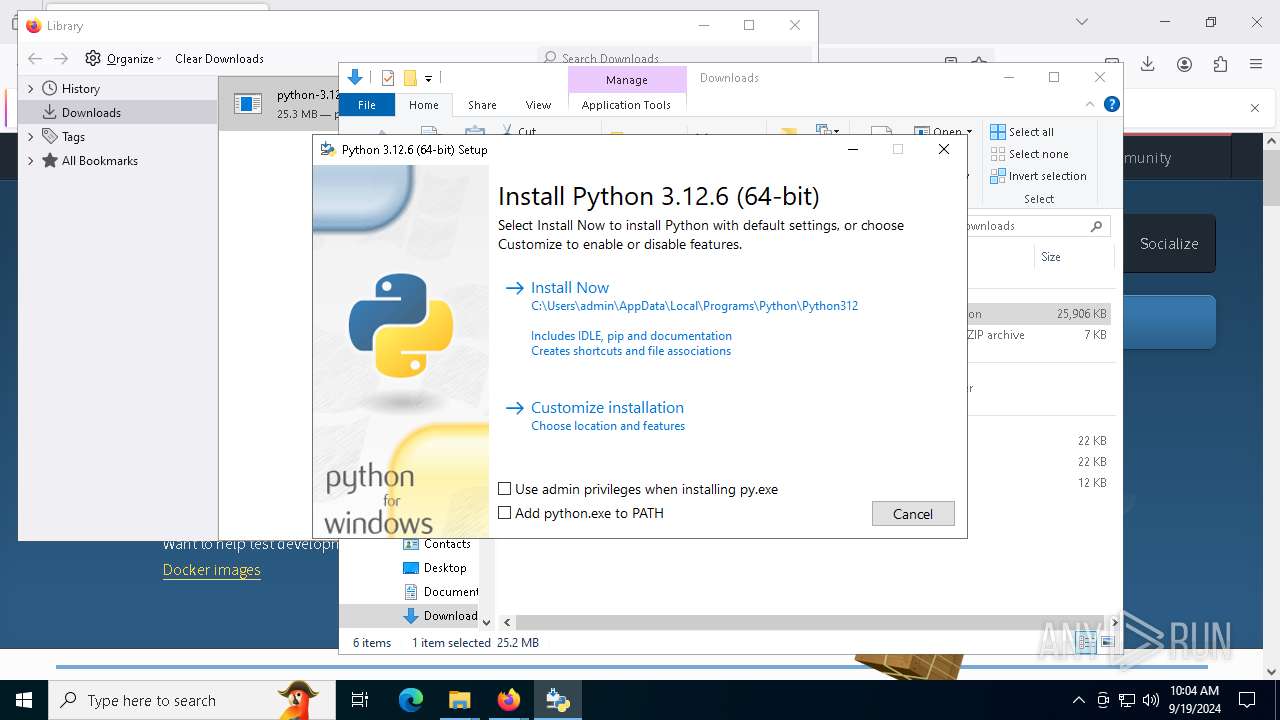1280x720 pixels.
Task: Click taskbar search box
Action: click(x=192, y=700)
